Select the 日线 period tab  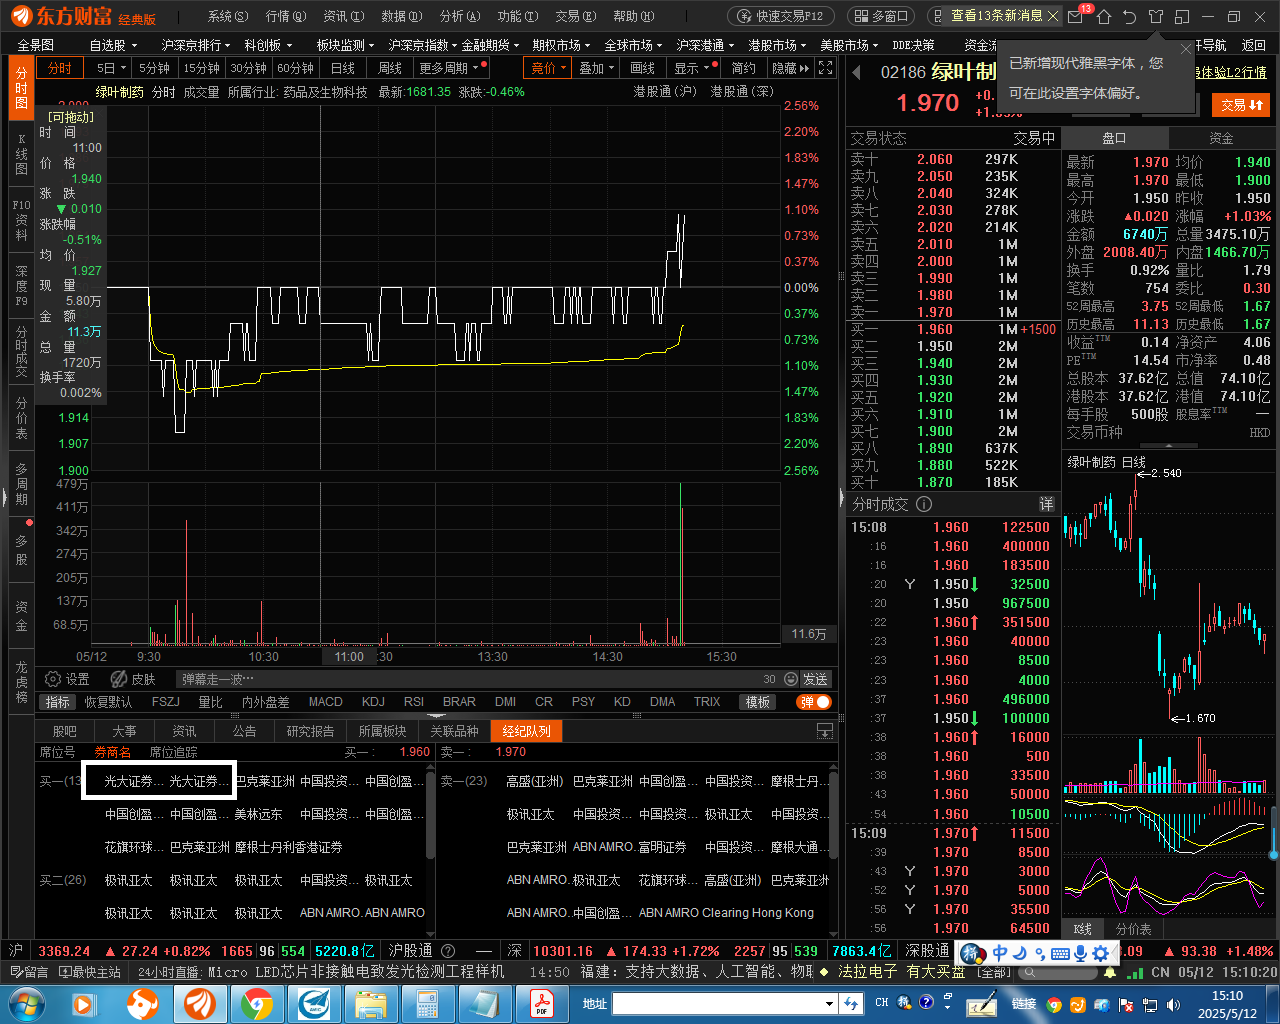click(343, 68)
